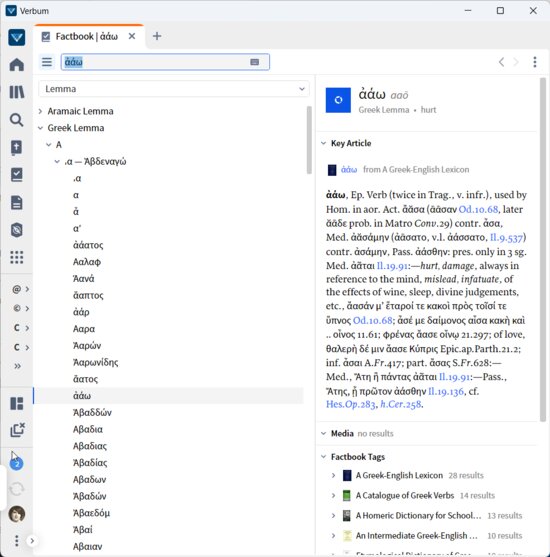Open the Search magnifier icon
This screenshot has width=550, height=557.
pyautogui.click(x=17, y=120)
